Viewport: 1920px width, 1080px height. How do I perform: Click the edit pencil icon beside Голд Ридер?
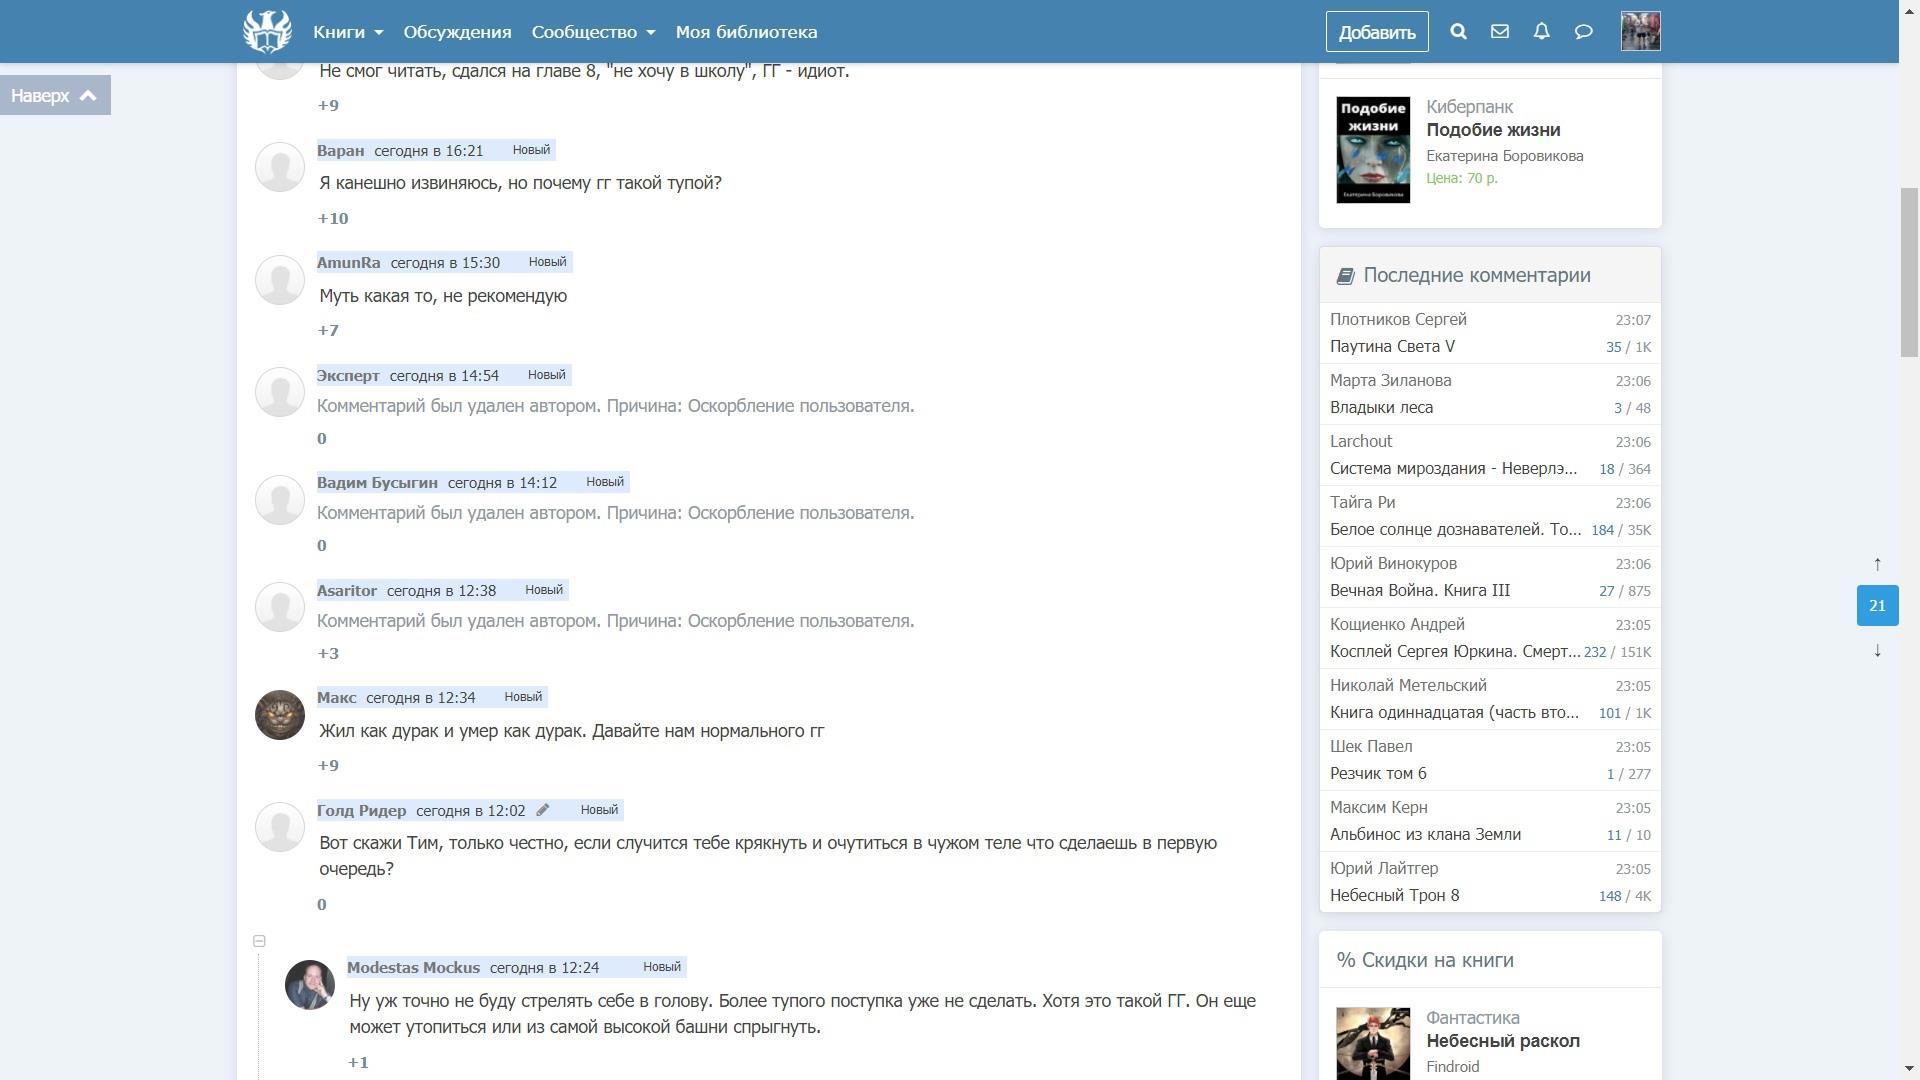[x=543, y=810]
